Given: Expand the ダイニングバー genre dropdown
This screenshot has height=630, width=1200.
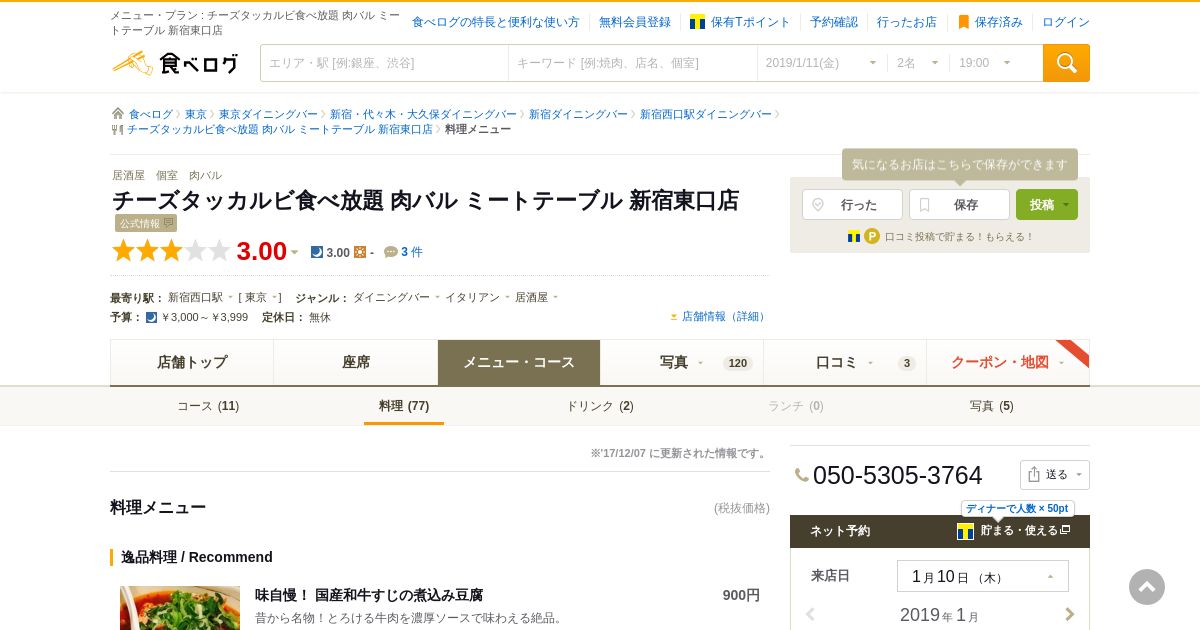Looking at the screenshot, I should [437, 297].
